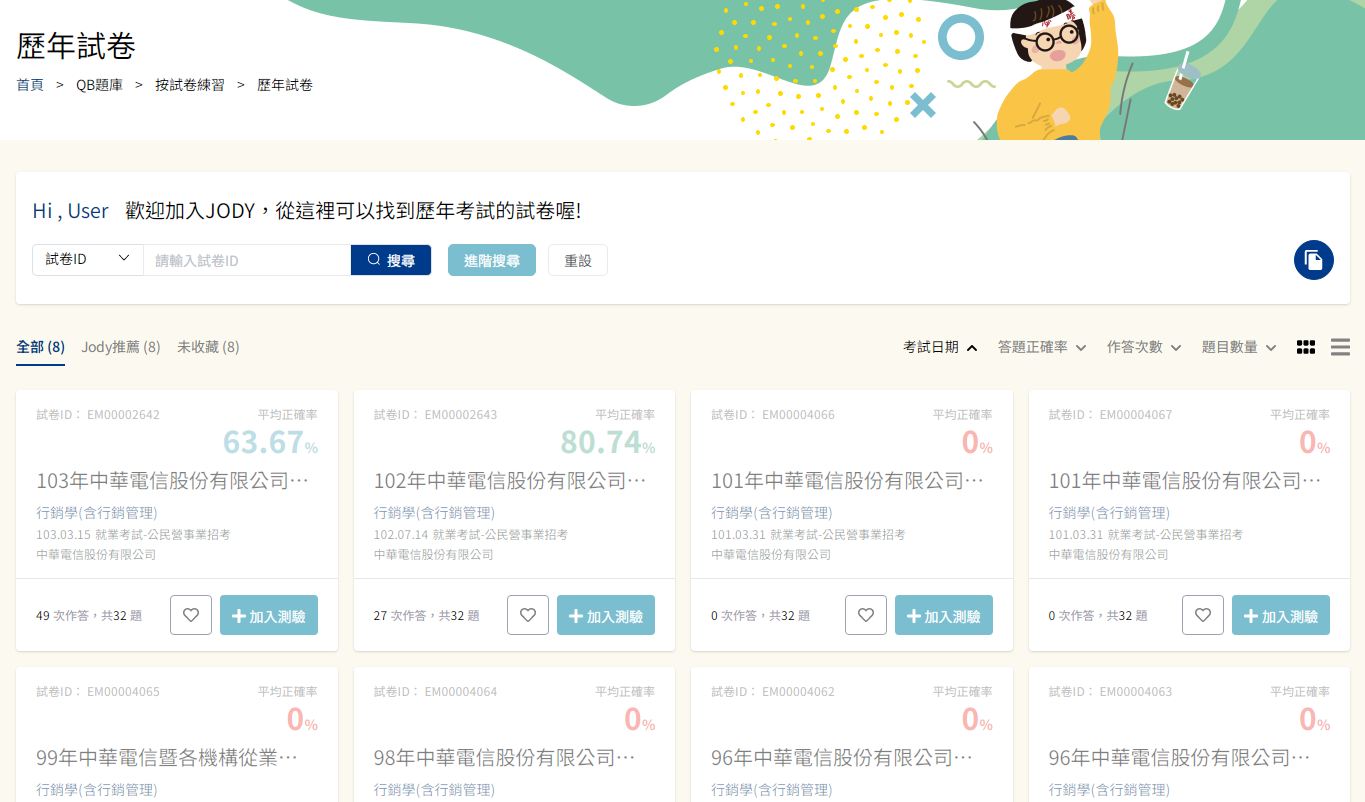This screenshot has width=1365, height=802.
Task: Select the 全部 (8) tab
Action: pyautogui.click(x=41, y=347)
